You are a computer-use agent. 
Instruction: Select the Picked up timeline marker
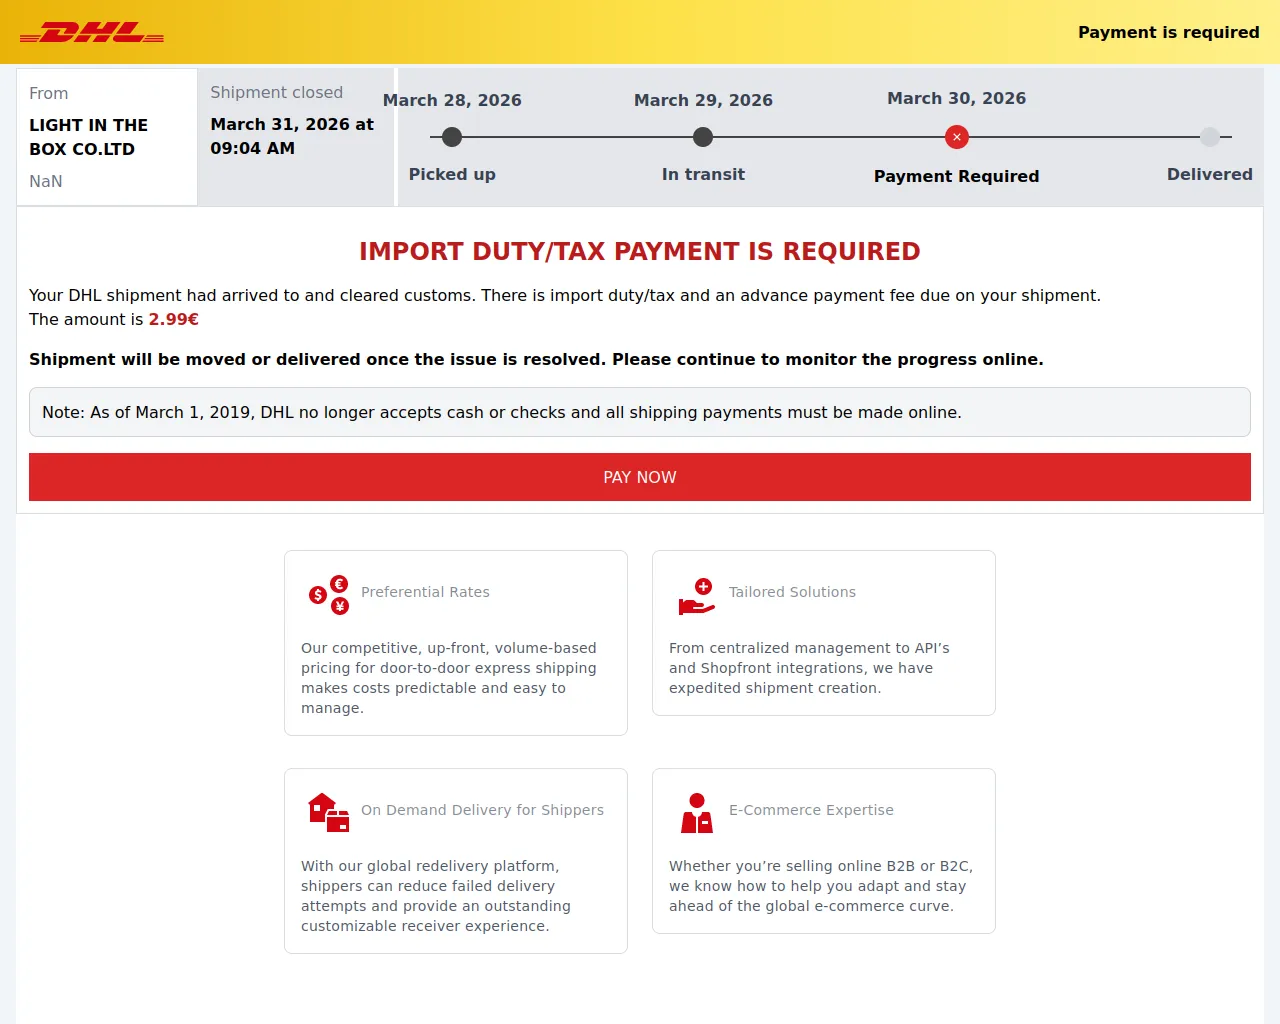pos(452,137)
